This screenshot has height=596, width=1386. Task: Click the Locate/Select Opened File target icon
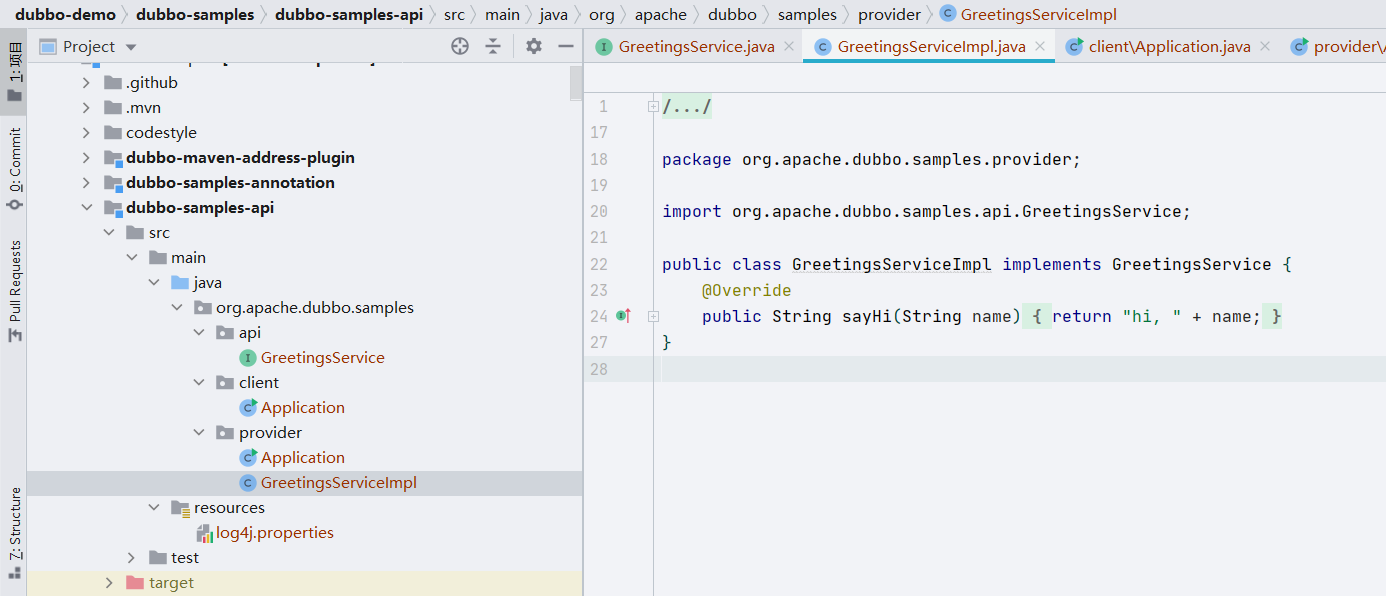click(x=460, y=46)
